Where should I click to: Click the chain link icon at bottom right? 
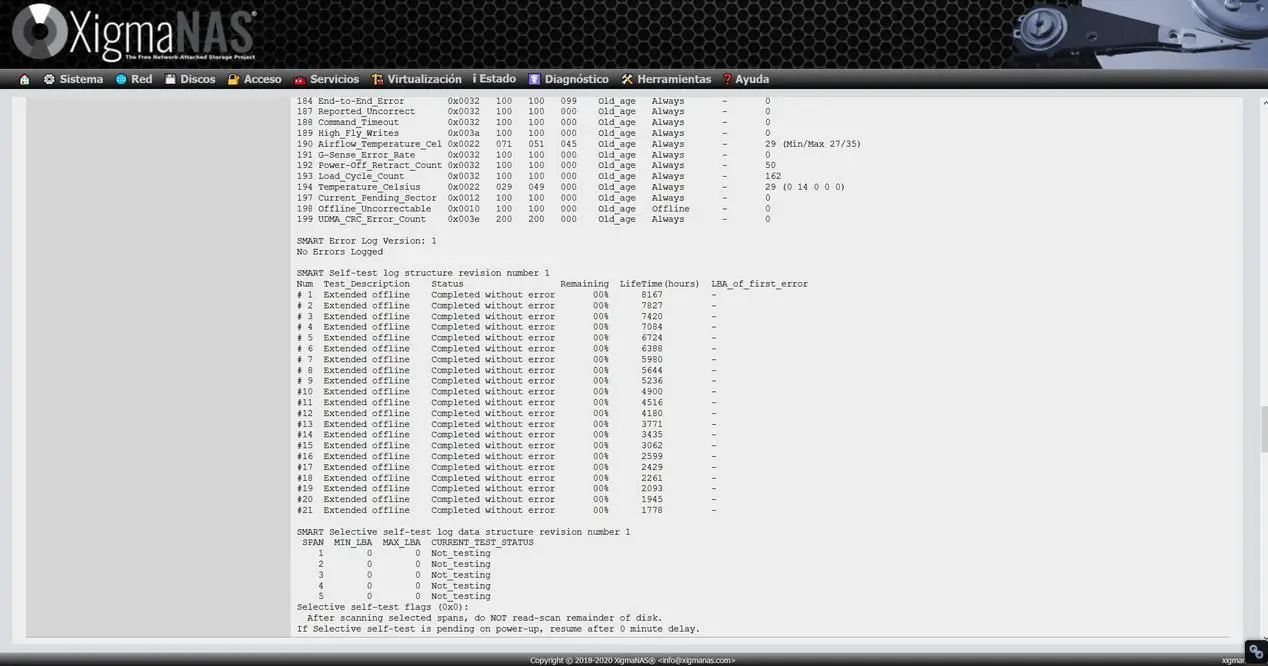(1255, 651)
